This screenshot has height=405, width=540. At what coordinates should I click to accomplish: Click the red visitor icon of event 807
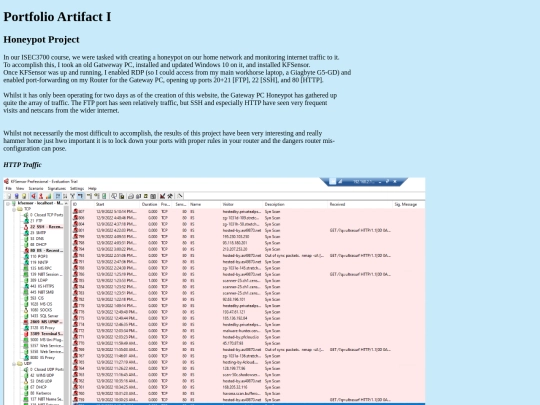(75, 211)
